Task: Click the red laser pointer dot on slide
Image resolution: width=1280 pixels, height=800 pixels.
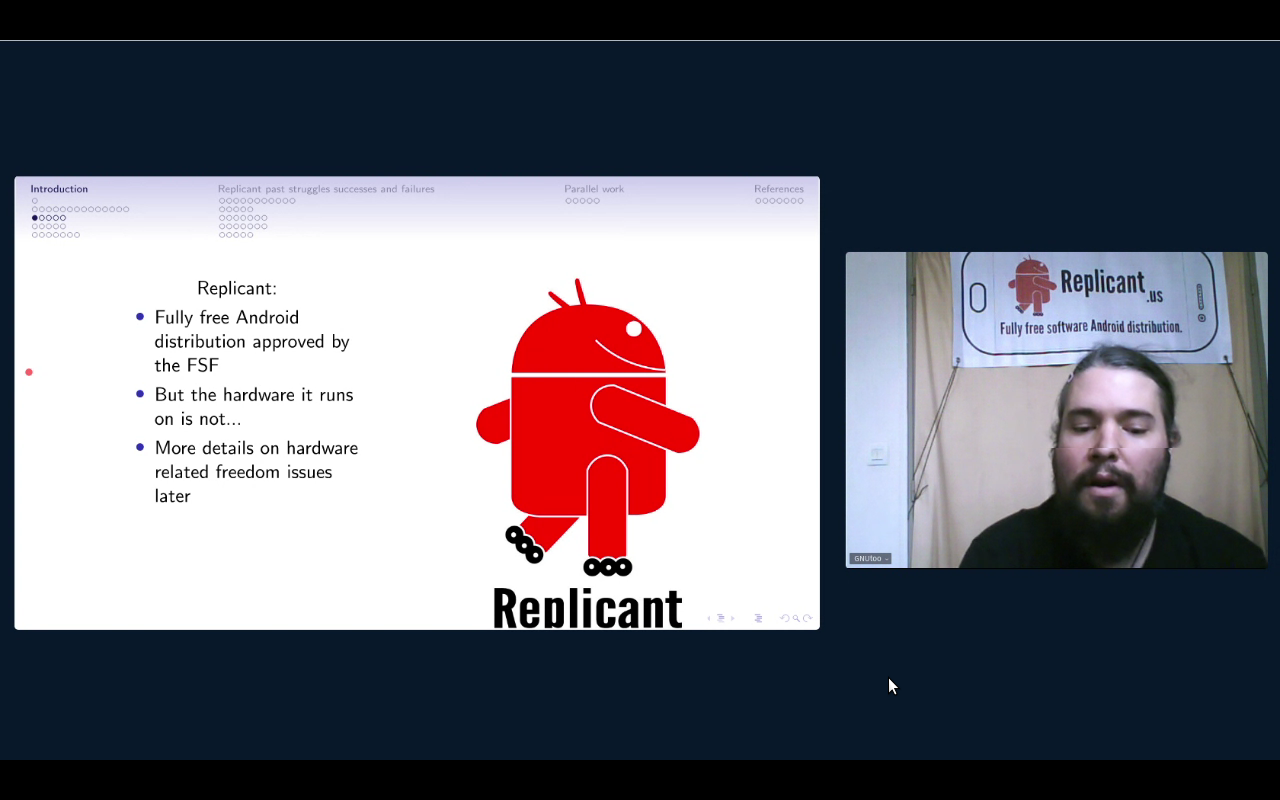Action: 29,372
